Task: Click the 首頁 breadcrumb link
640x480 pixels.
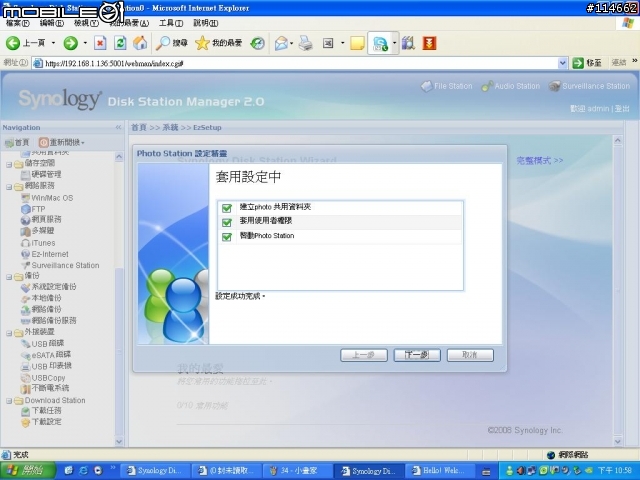Action: coord(139,127)
